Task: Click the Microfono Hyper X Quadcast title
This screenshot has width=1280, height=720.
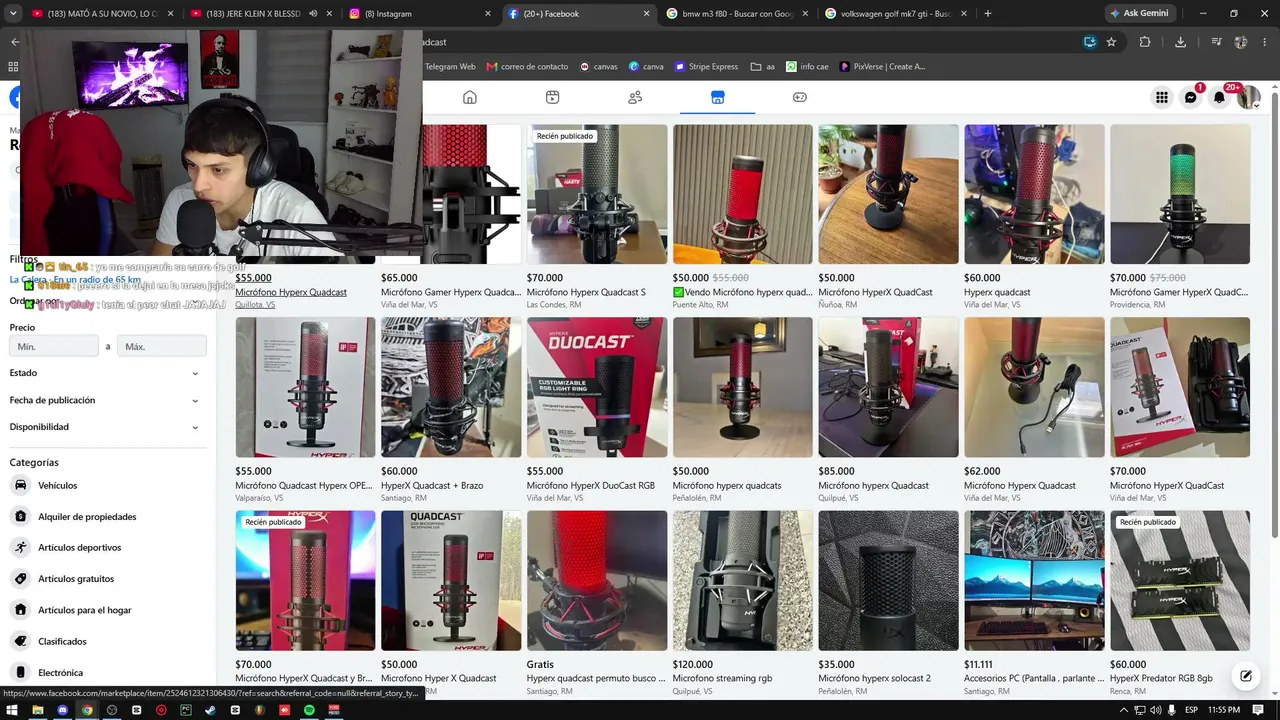Action: 439,678
